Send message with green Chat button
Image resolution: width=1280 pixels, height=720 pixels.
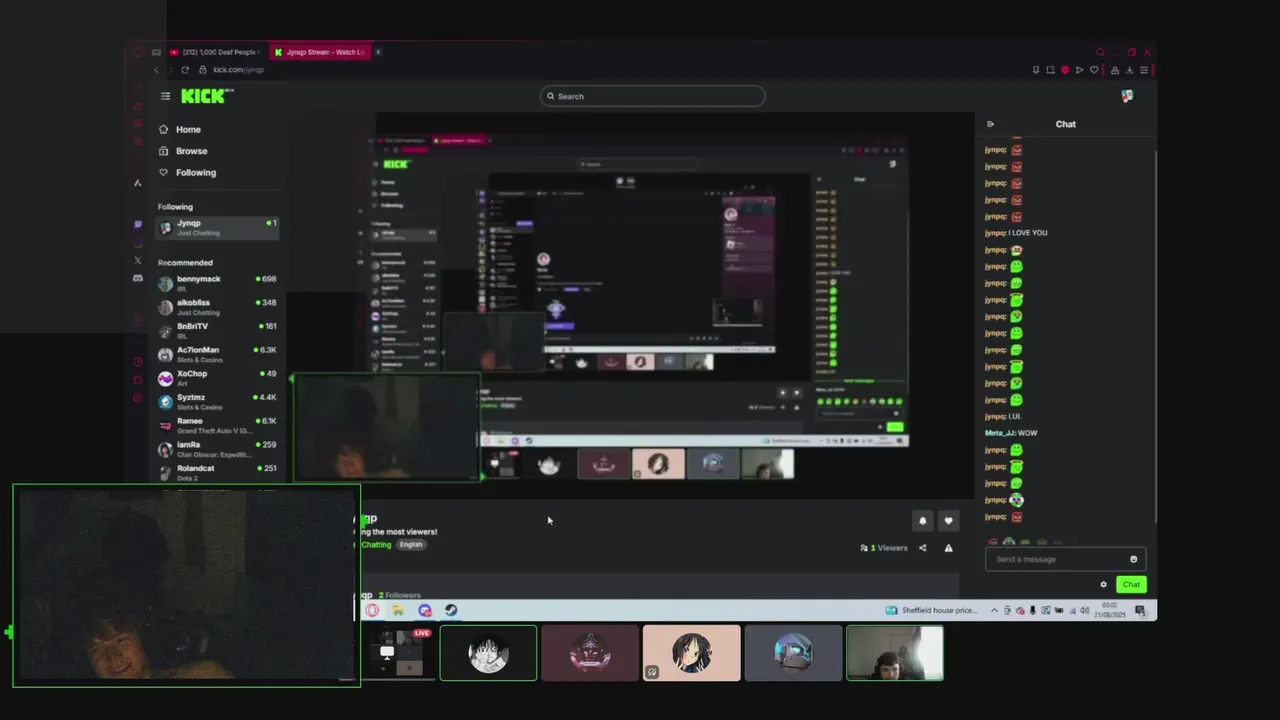tap(1131, 585)
